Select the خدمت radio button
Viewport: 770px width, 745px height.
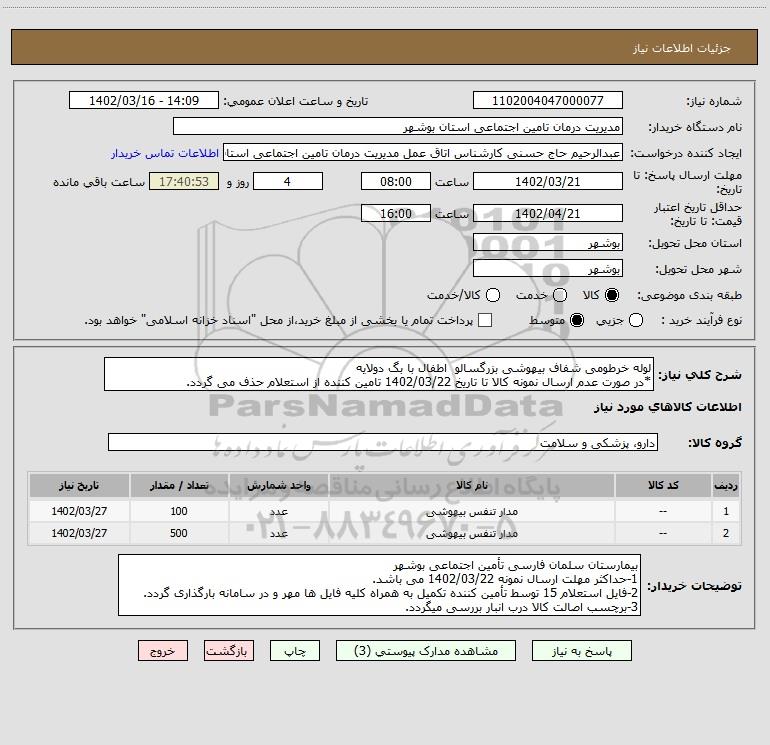(560, 295)
